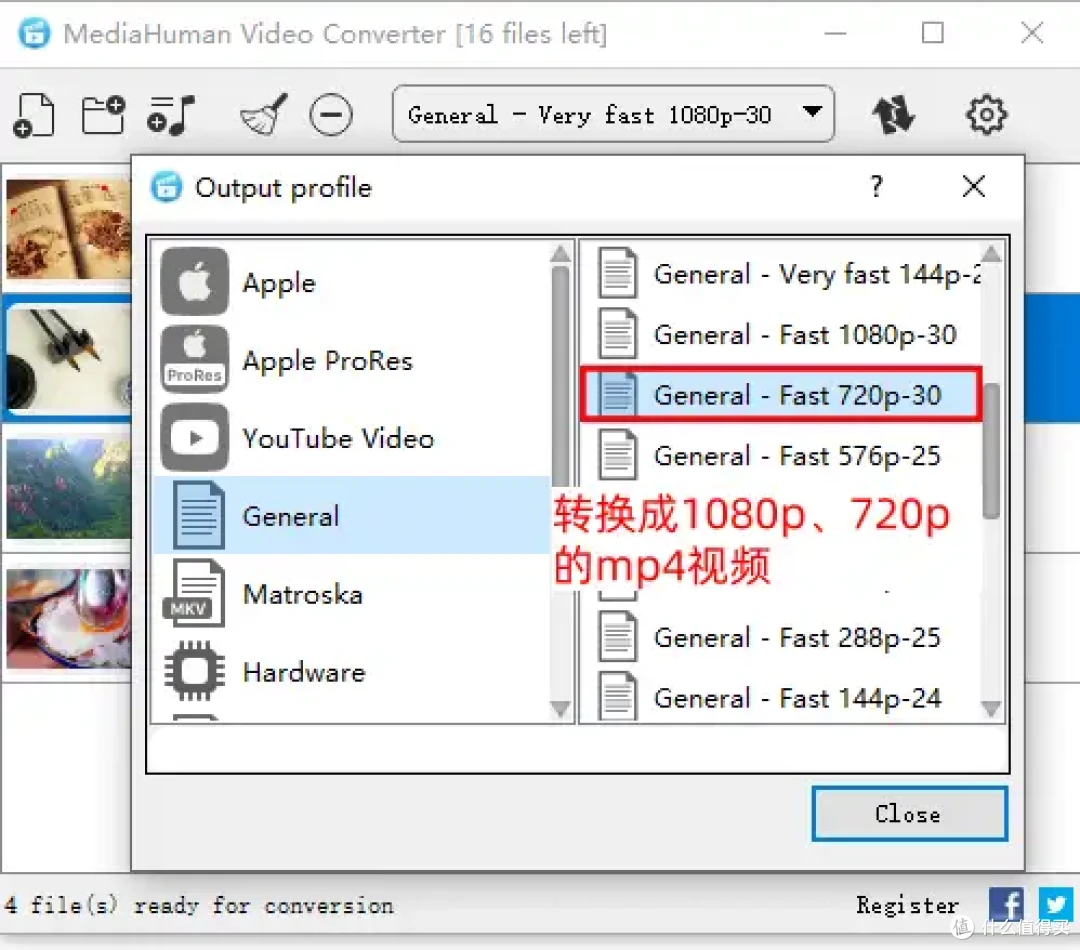
Task: Close the Output profile dialog with X
Action: pyautogui.click(x=973, y=186)
